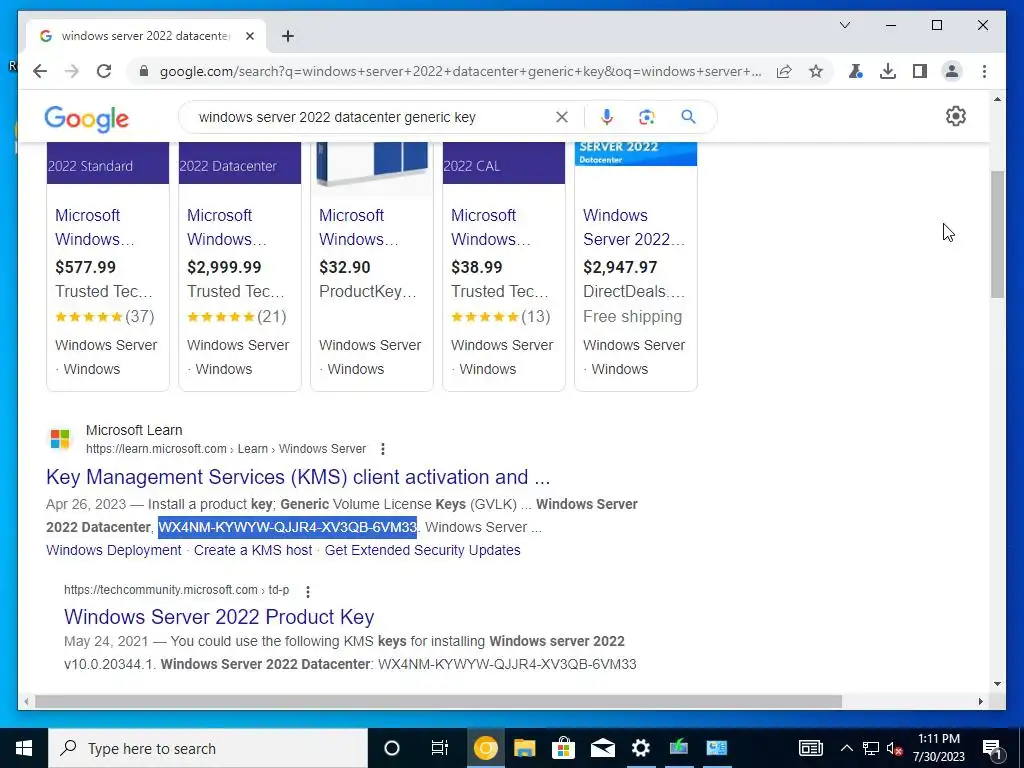Image resolution: width=1024 pixels, height=768 pixels.
Task: Open the notification center icon
Action: pyautogui.click(x=992, y=748)
